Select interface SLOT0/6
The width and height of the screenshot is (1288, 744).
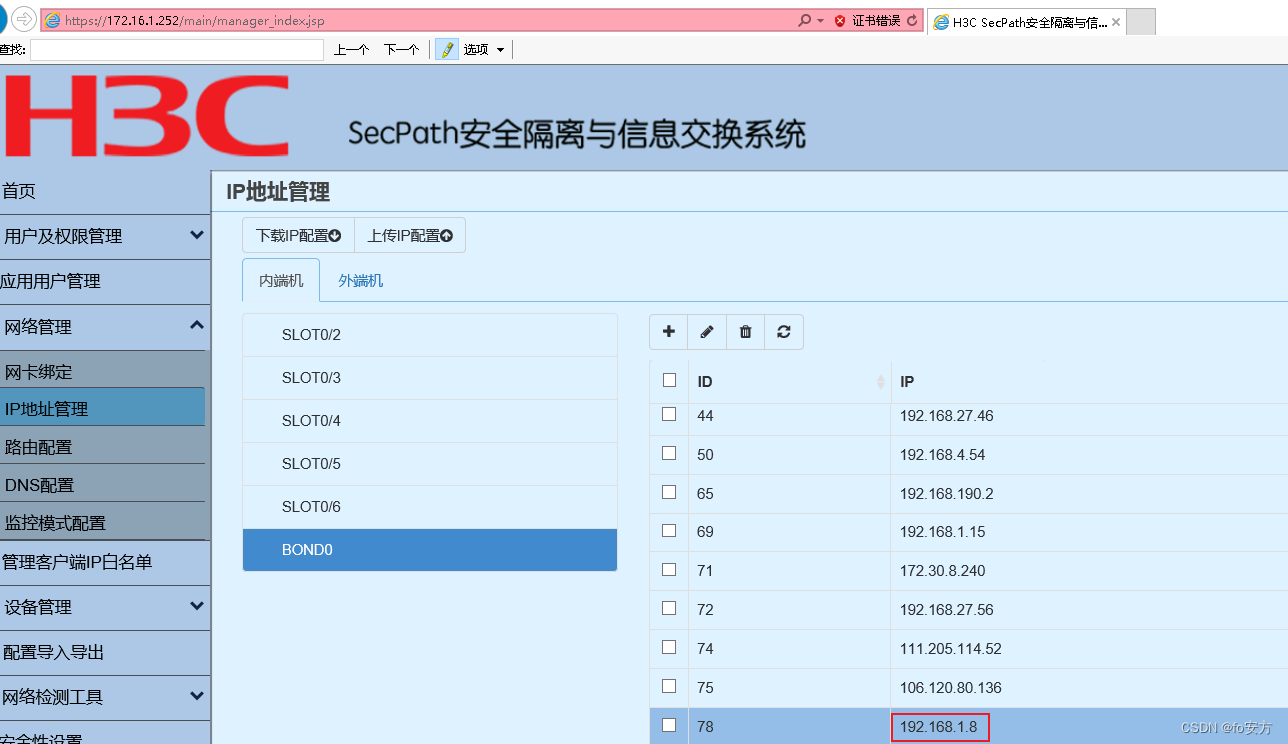coord(430,507)
